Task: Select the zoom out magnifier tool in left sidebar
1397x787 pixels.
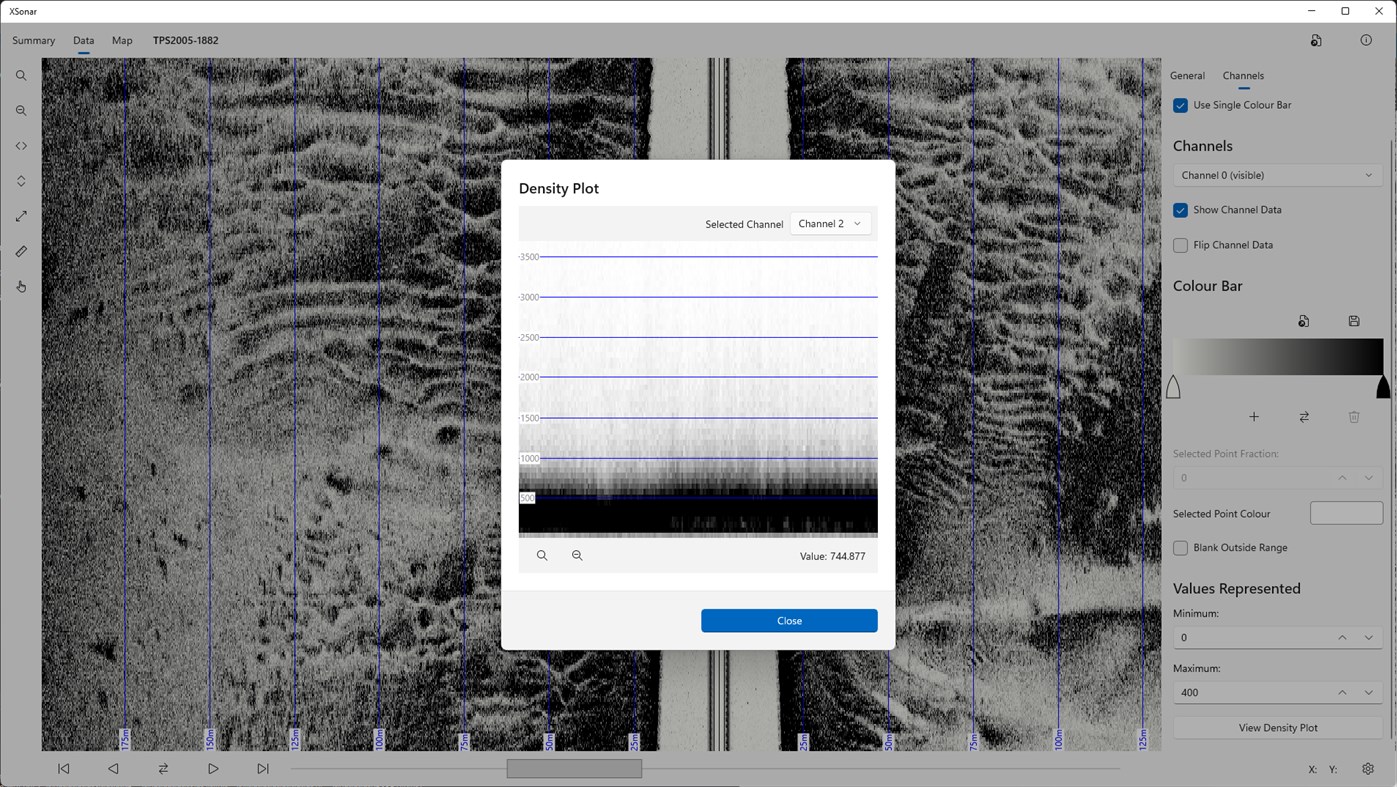Action: [21, 111]
